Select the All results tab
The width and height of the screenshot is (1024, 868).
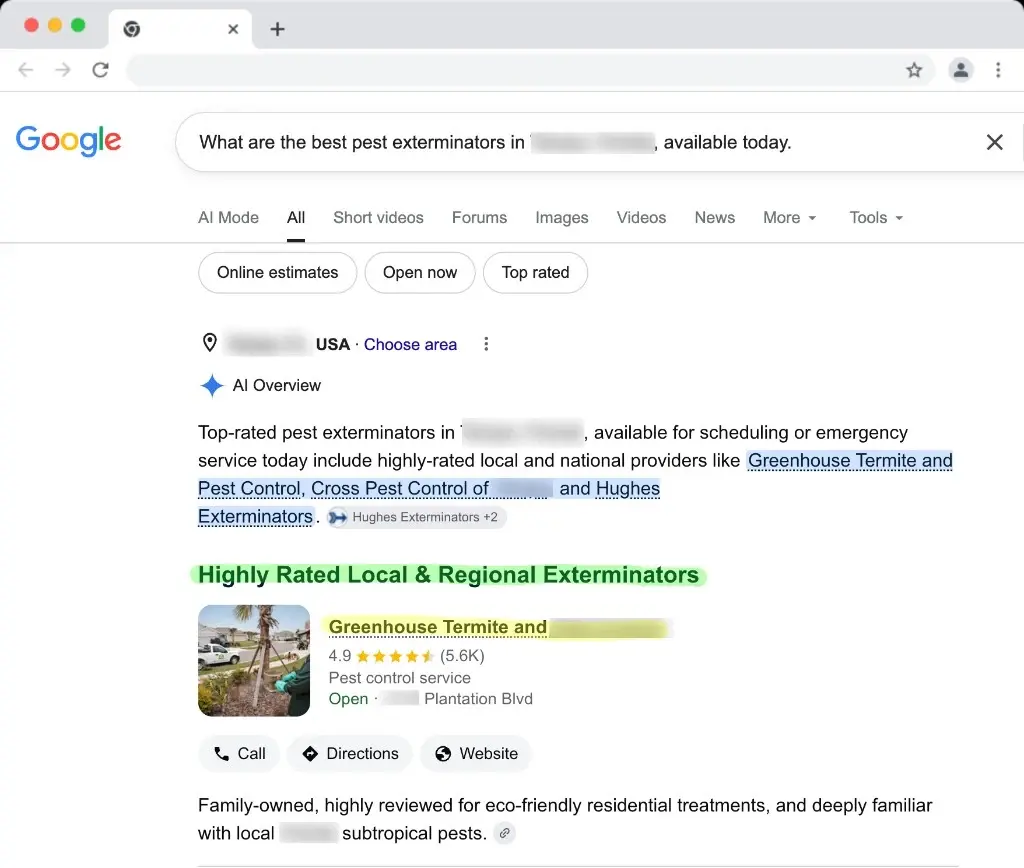[296, 217]
